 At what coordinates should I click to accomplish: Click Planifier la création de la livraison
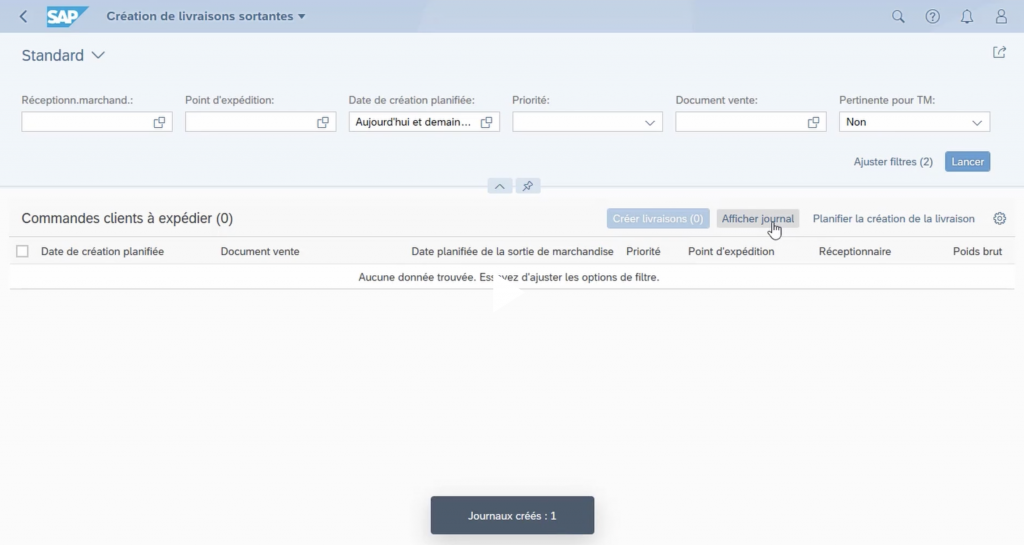tap(893, 219)
